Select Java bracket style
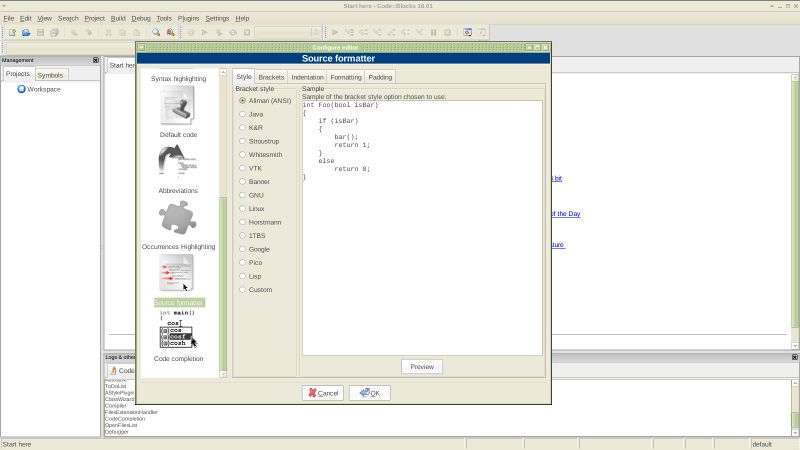Viewport: 800px width, 450px height. click(252, 114)
